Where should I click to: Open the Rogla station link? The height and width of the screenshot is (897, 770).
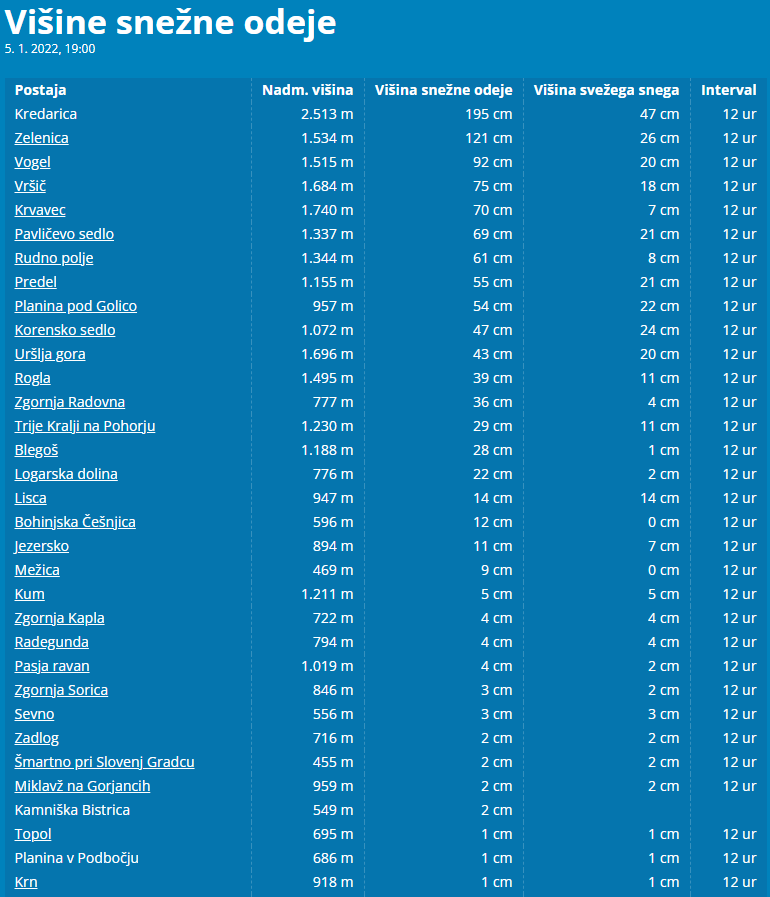[32, 378]
